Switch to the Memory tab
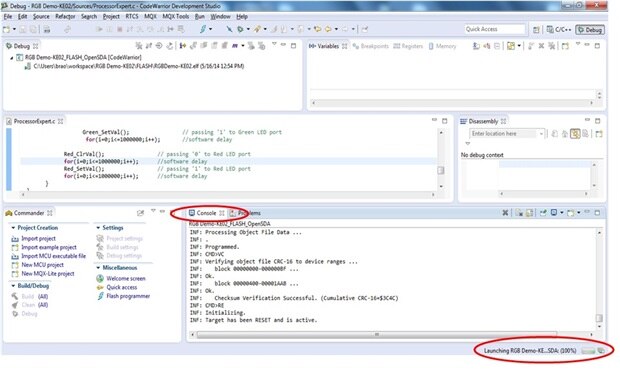This screenshot has width=620, height=371. coord(442,46)
